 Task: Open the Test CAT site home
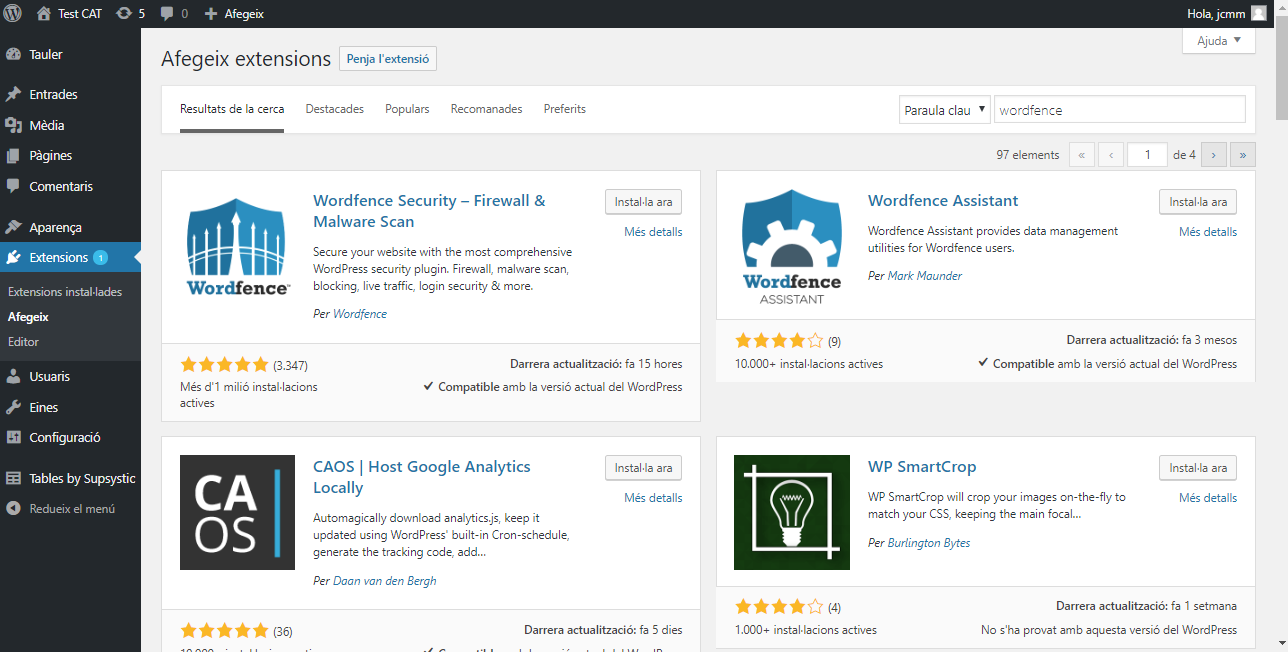[x=70, y=14]
